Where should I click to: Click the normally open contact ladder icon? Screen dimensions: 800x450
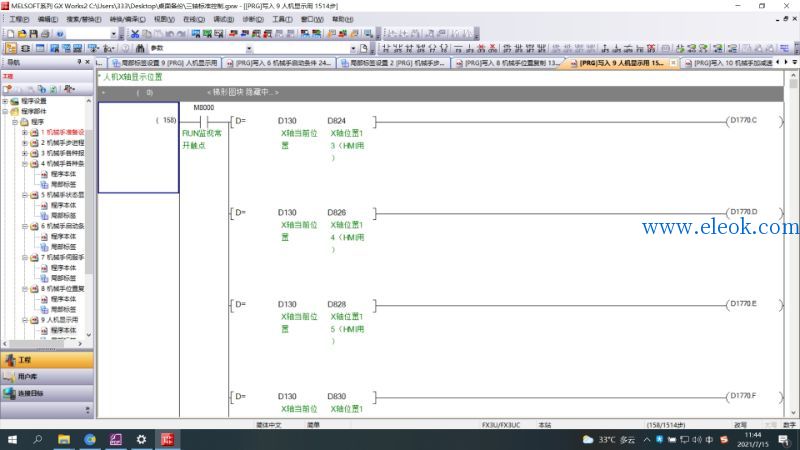(x=386, y=48)
